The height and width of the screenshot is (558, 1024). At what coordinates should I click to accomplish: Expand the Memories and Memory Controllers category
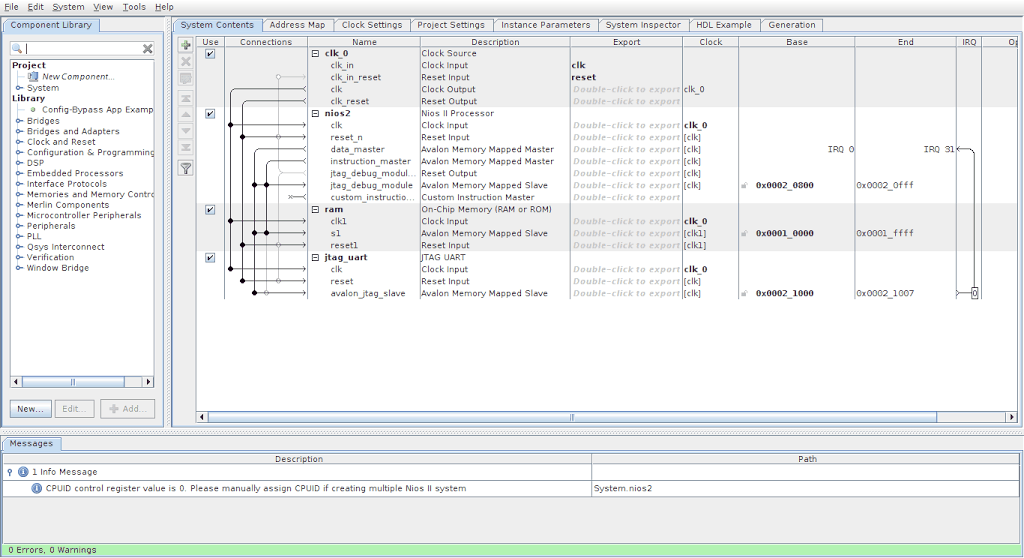(19, 194)
